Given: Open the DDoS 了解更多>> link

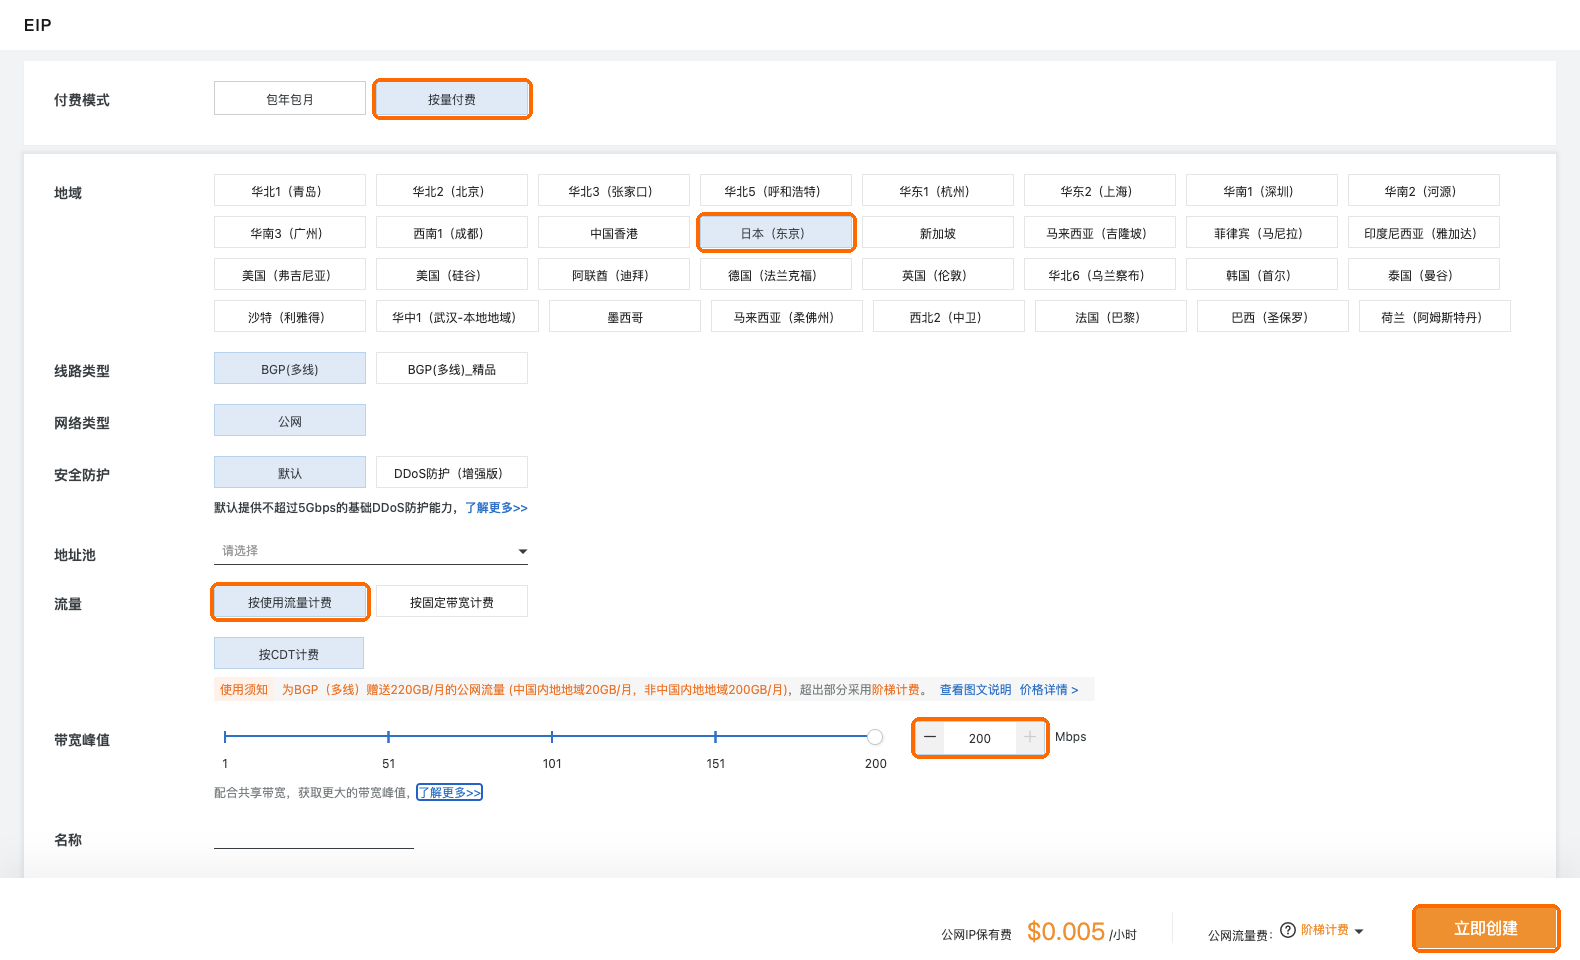Looking at the screenshot, I should (x=496, y=508).
